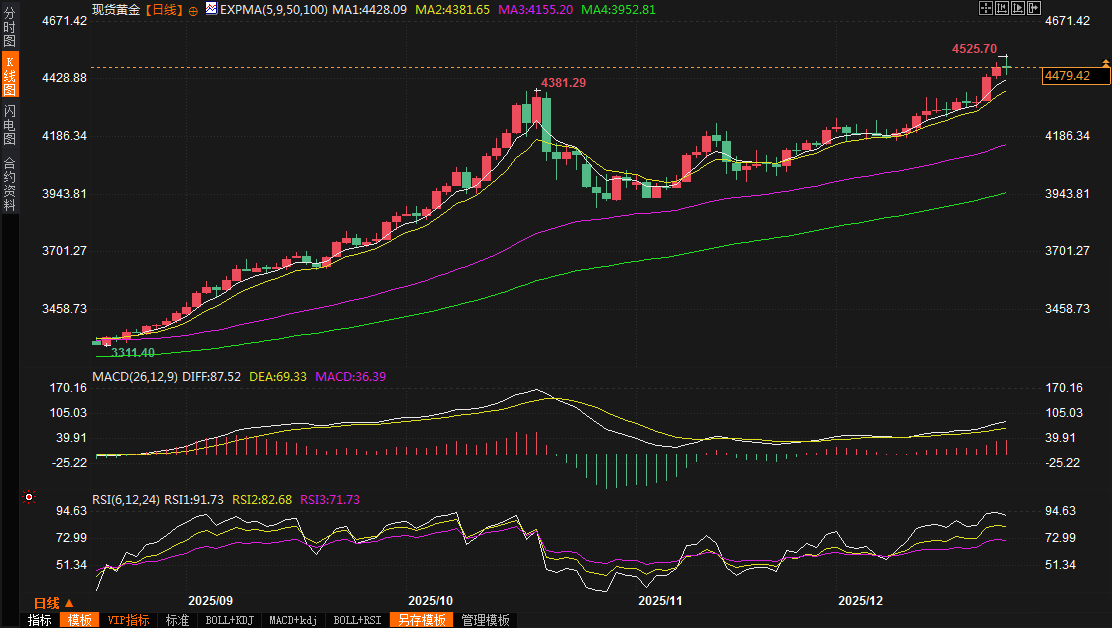The width and height of the screenshot is (1112, 628).
Task: Select the MACD+kdj template tab
Action: (294, 620)
